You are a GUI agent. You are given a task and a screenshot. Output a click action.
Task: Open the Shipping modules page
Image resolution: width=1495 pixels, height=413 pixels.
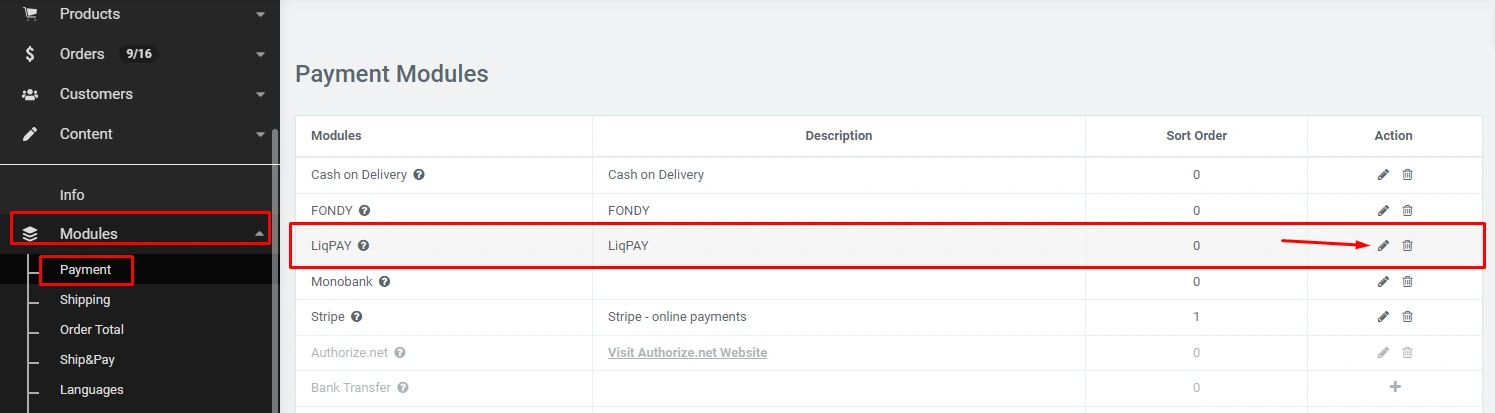click(85, 300)
